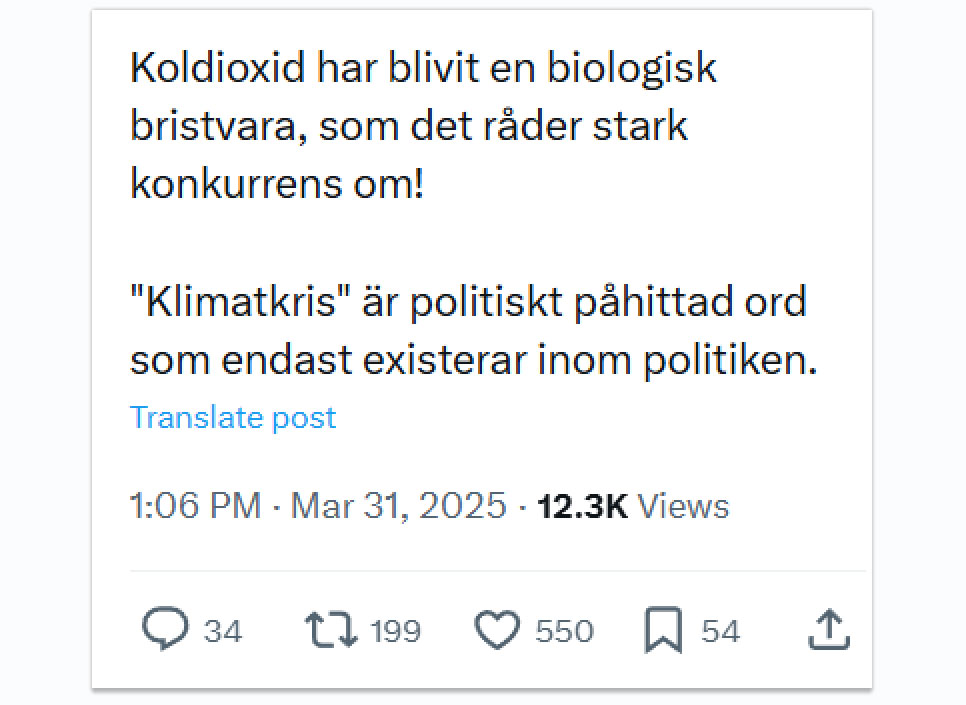Like the post with the heart icon

[x=497, y=631]
